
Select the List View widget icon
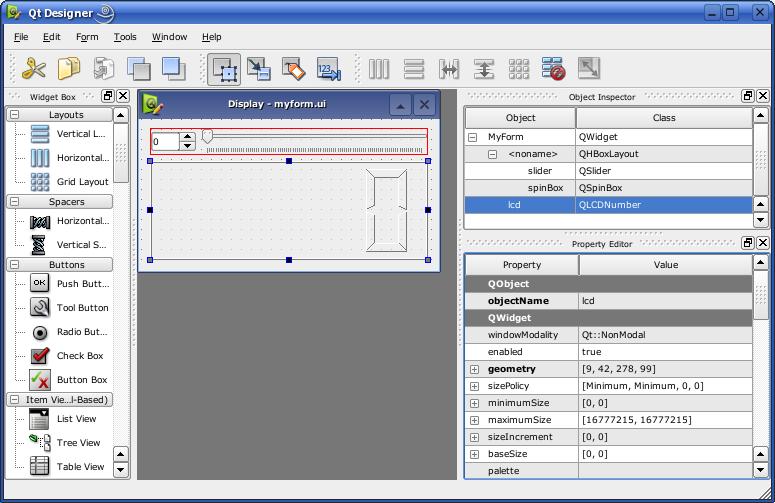[x=39, y=419]
